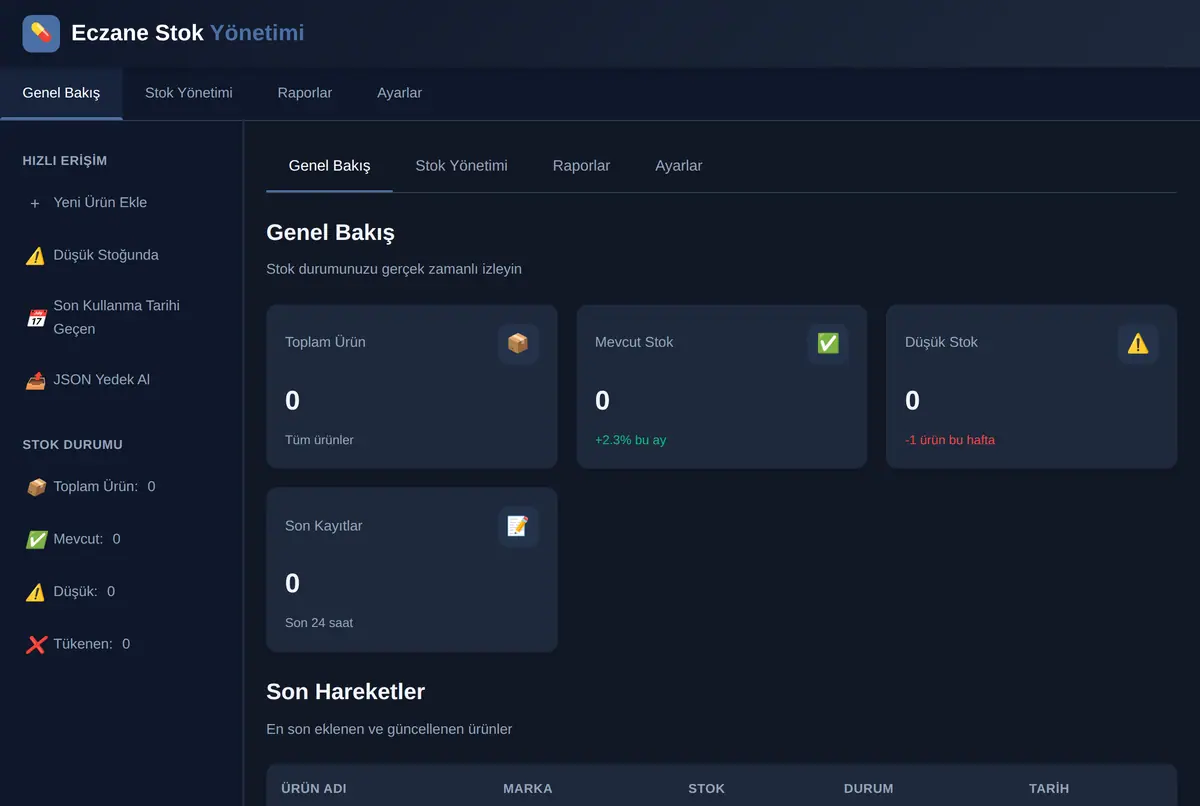The image size is (1200, 806).
Task: Click the package icon on Toplam Ürün card
Action: pyautogui.click(x=518, y=343)
